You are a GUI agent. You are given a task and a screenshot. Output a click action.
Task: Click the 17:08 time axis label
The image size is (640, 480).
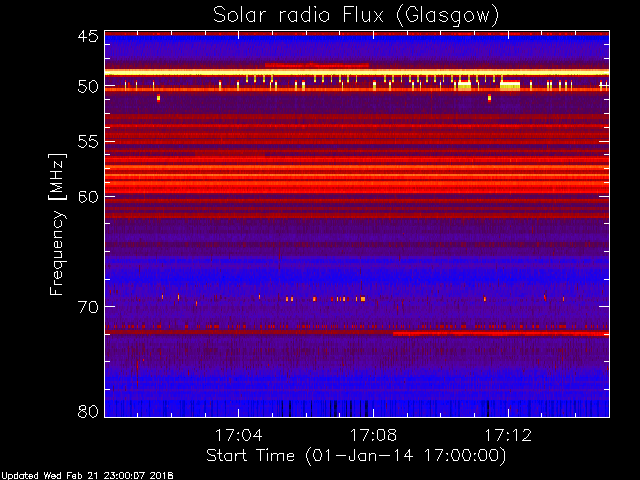(373, 435)
